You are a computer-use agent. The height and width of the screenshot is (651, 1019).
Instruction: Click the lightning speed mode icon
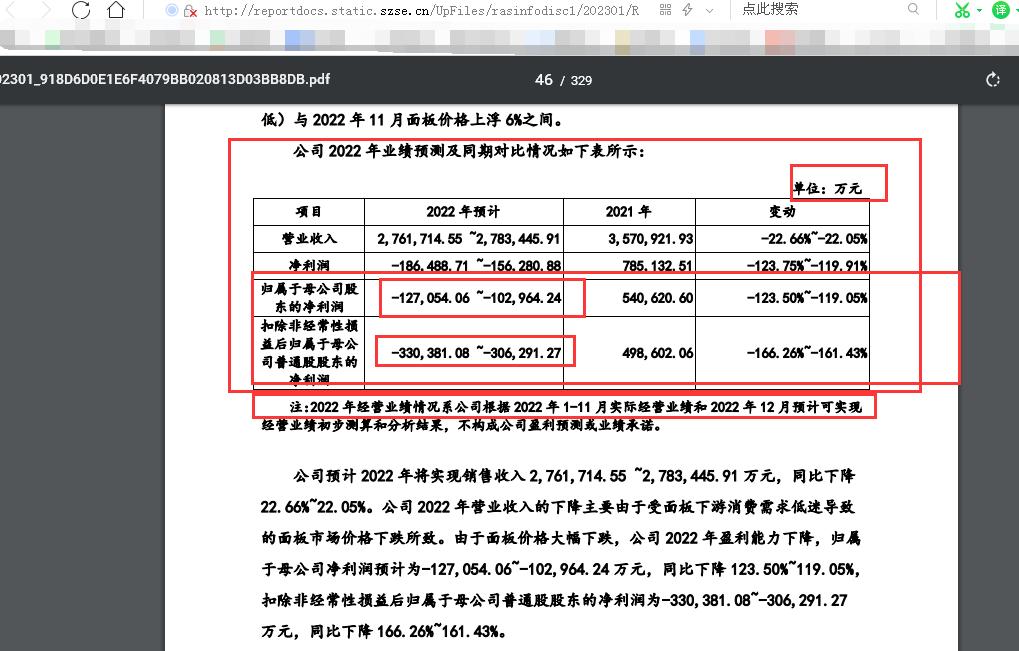687,10
